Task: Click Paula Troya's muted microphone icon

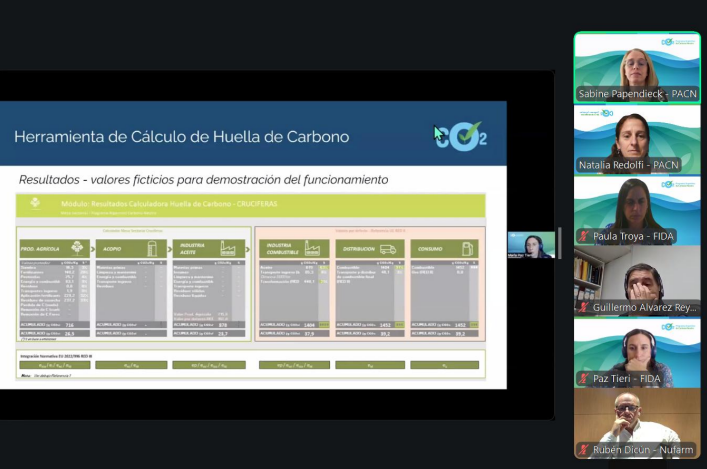Action: (582, 237)
